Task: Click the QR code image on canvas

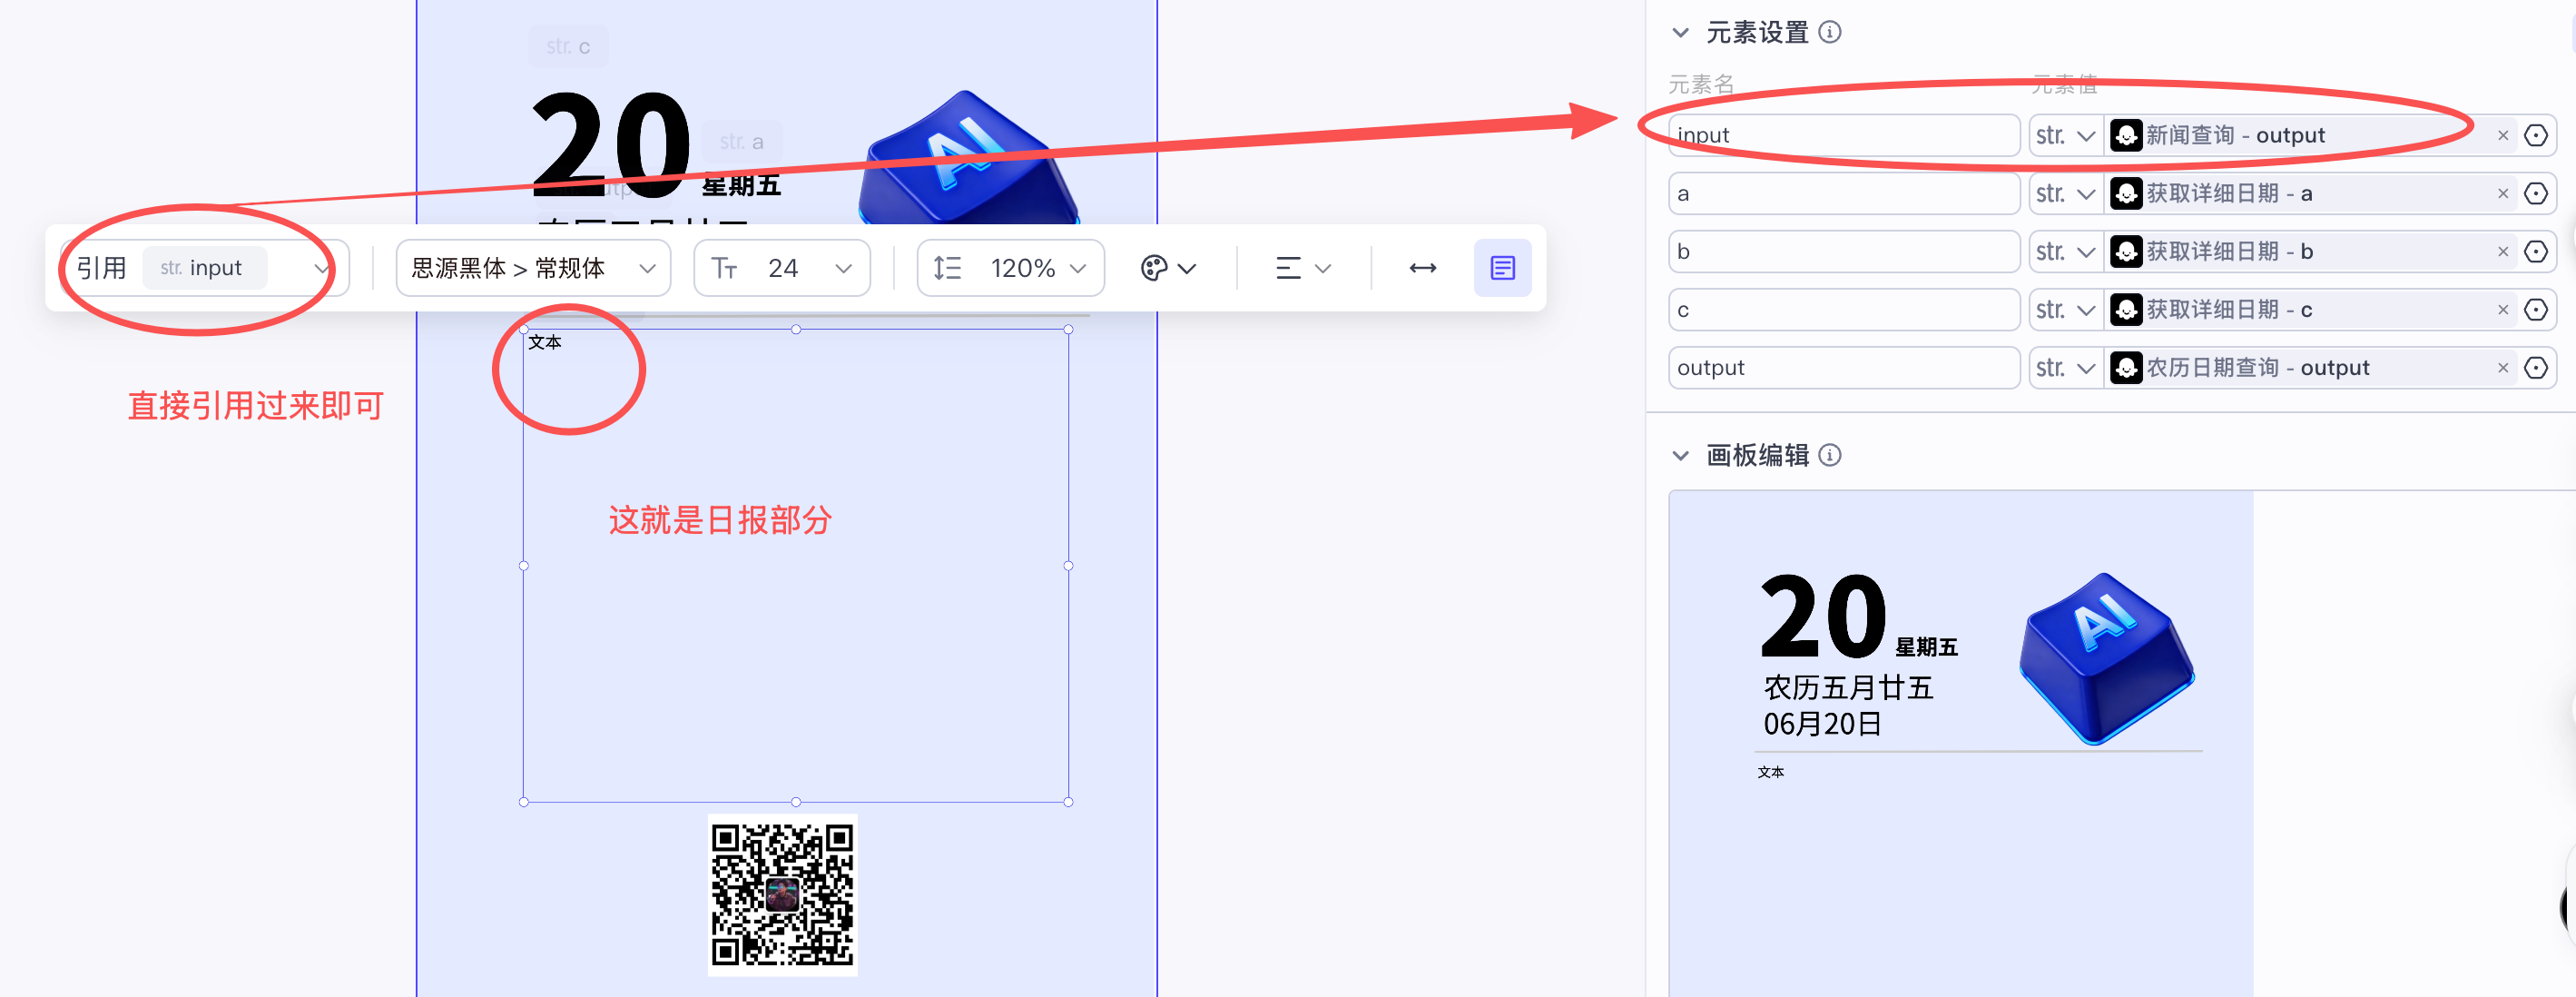Action: [782, 894]
